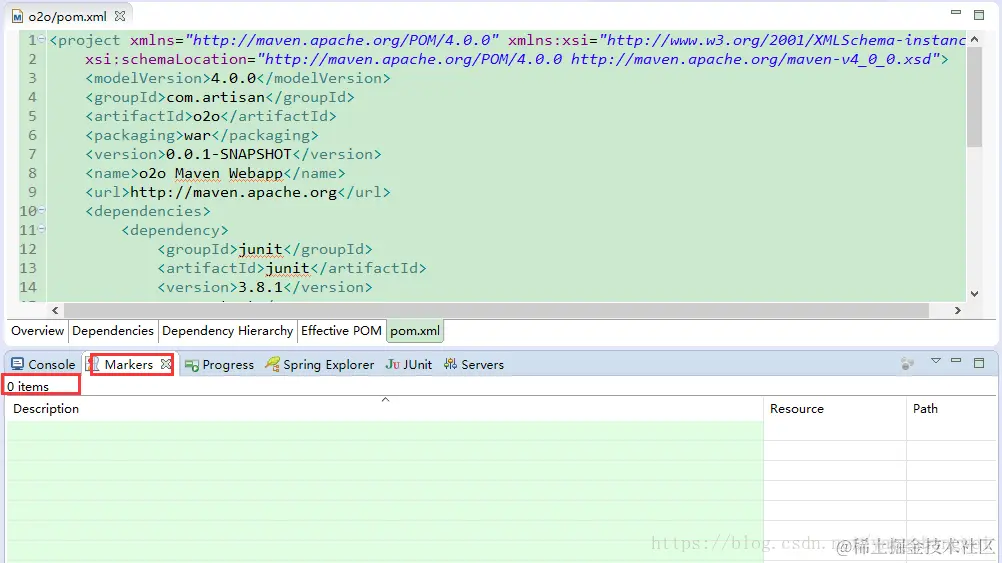Click the Servers view icon
This screenshot has height=563, width=1002.
click(451, 364)
